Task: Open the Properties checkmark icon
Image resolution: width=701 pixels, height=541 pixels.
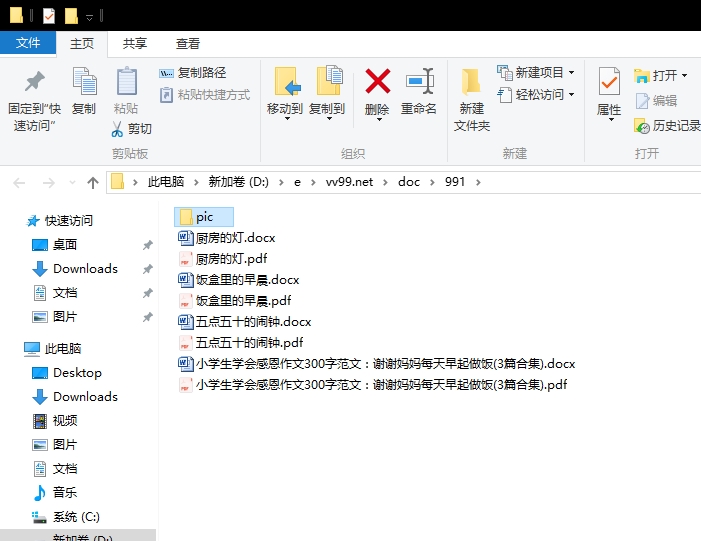Action: click(x=609, y=80)
